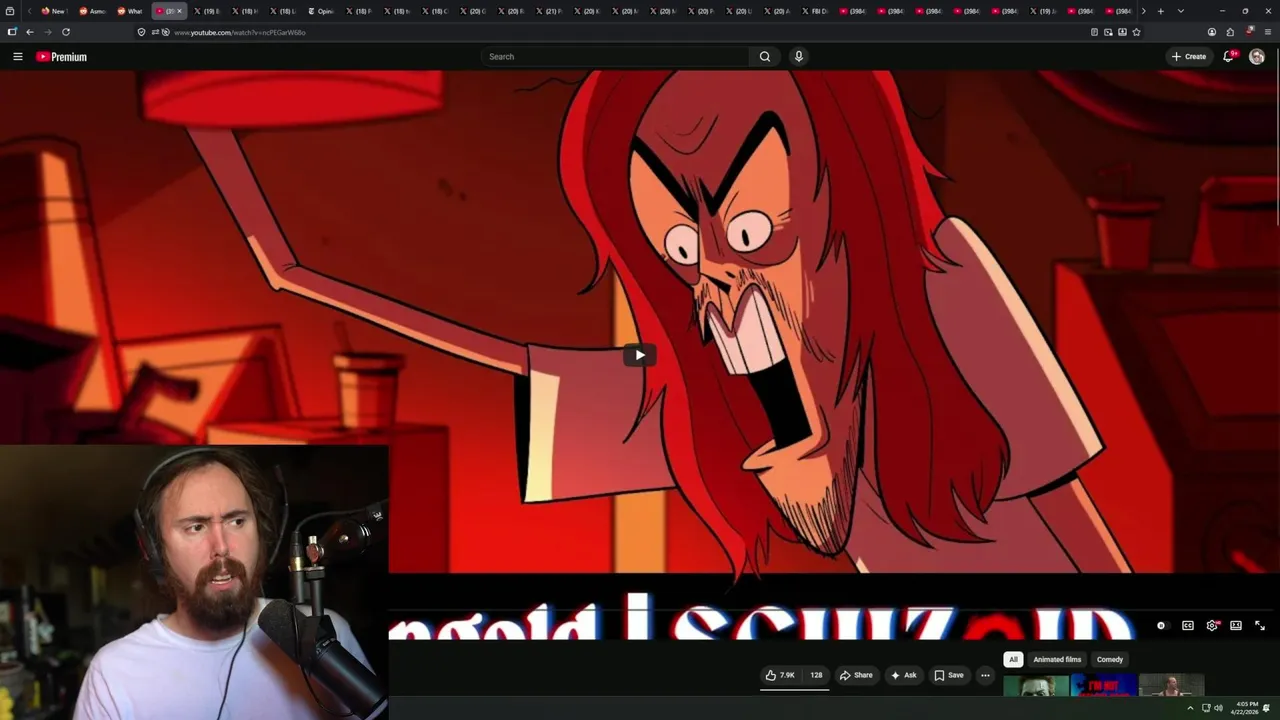Show hidden system tray icons
This screenshot has height=720, width=1280.
pos(1190,708)
